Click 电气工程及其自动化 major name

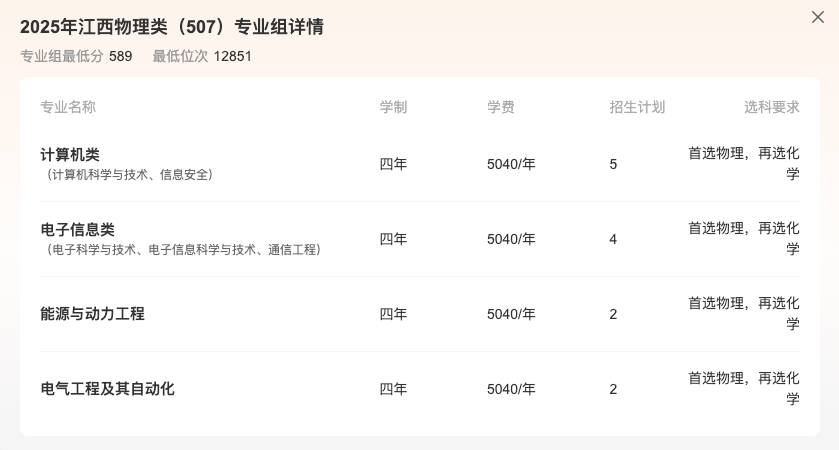[108, 388]
